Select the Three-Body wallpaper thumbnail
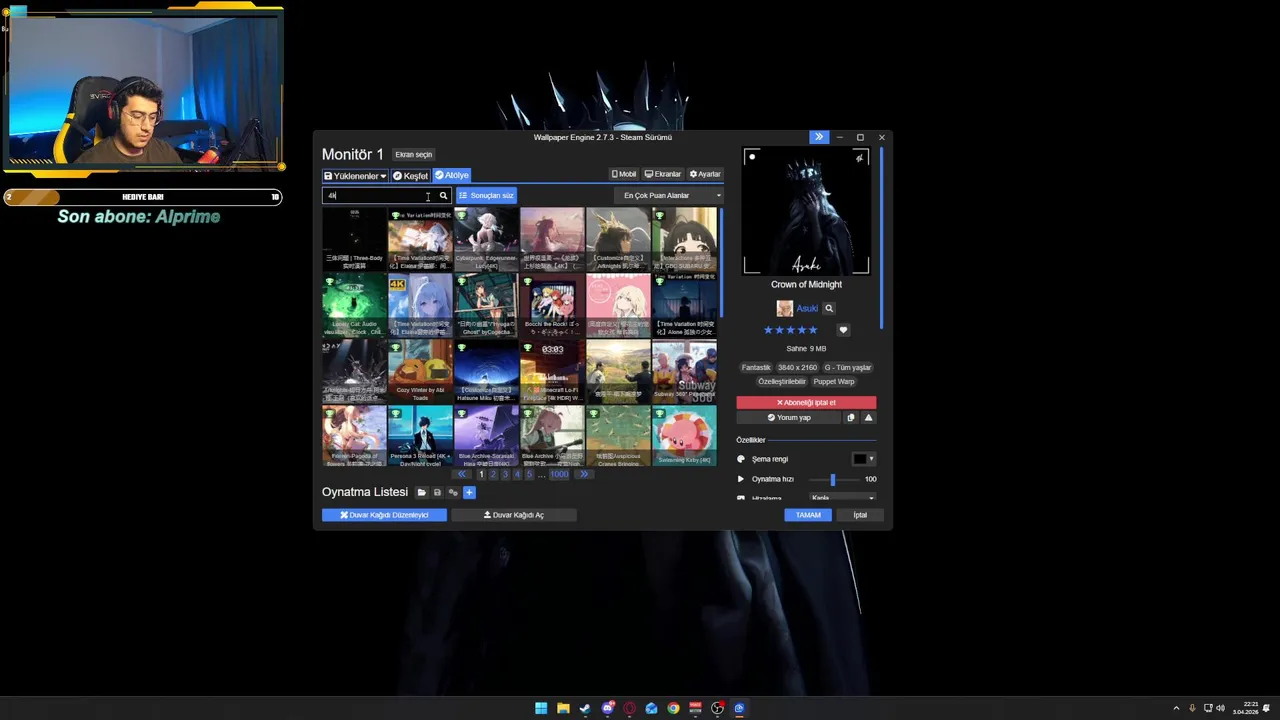1280x720 pixels. point(354,240)
